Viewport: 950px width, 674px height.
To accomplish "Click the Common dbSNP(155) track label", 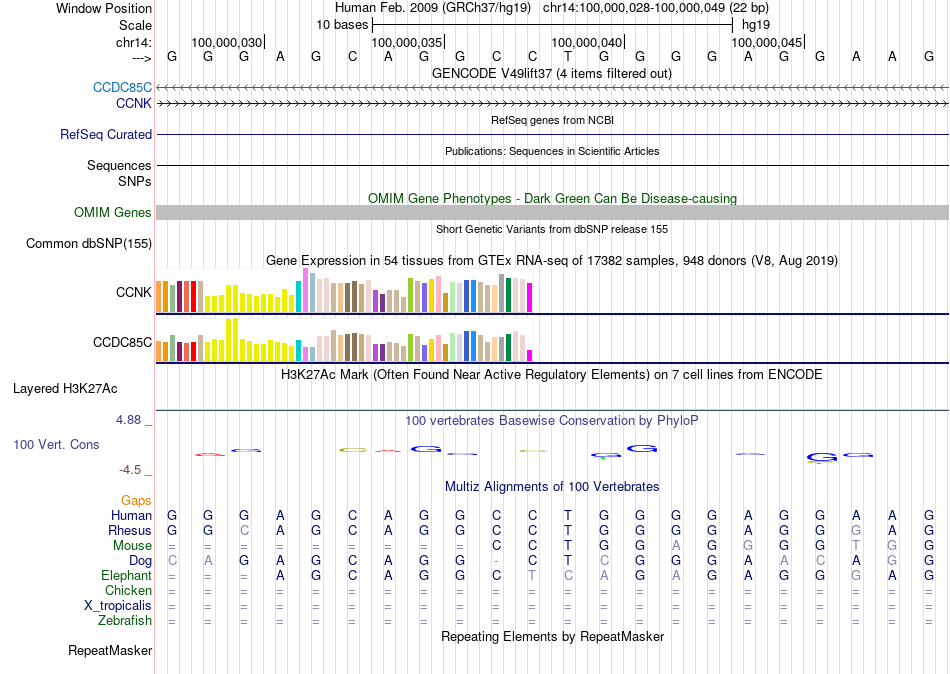I will tap(89, 244).
